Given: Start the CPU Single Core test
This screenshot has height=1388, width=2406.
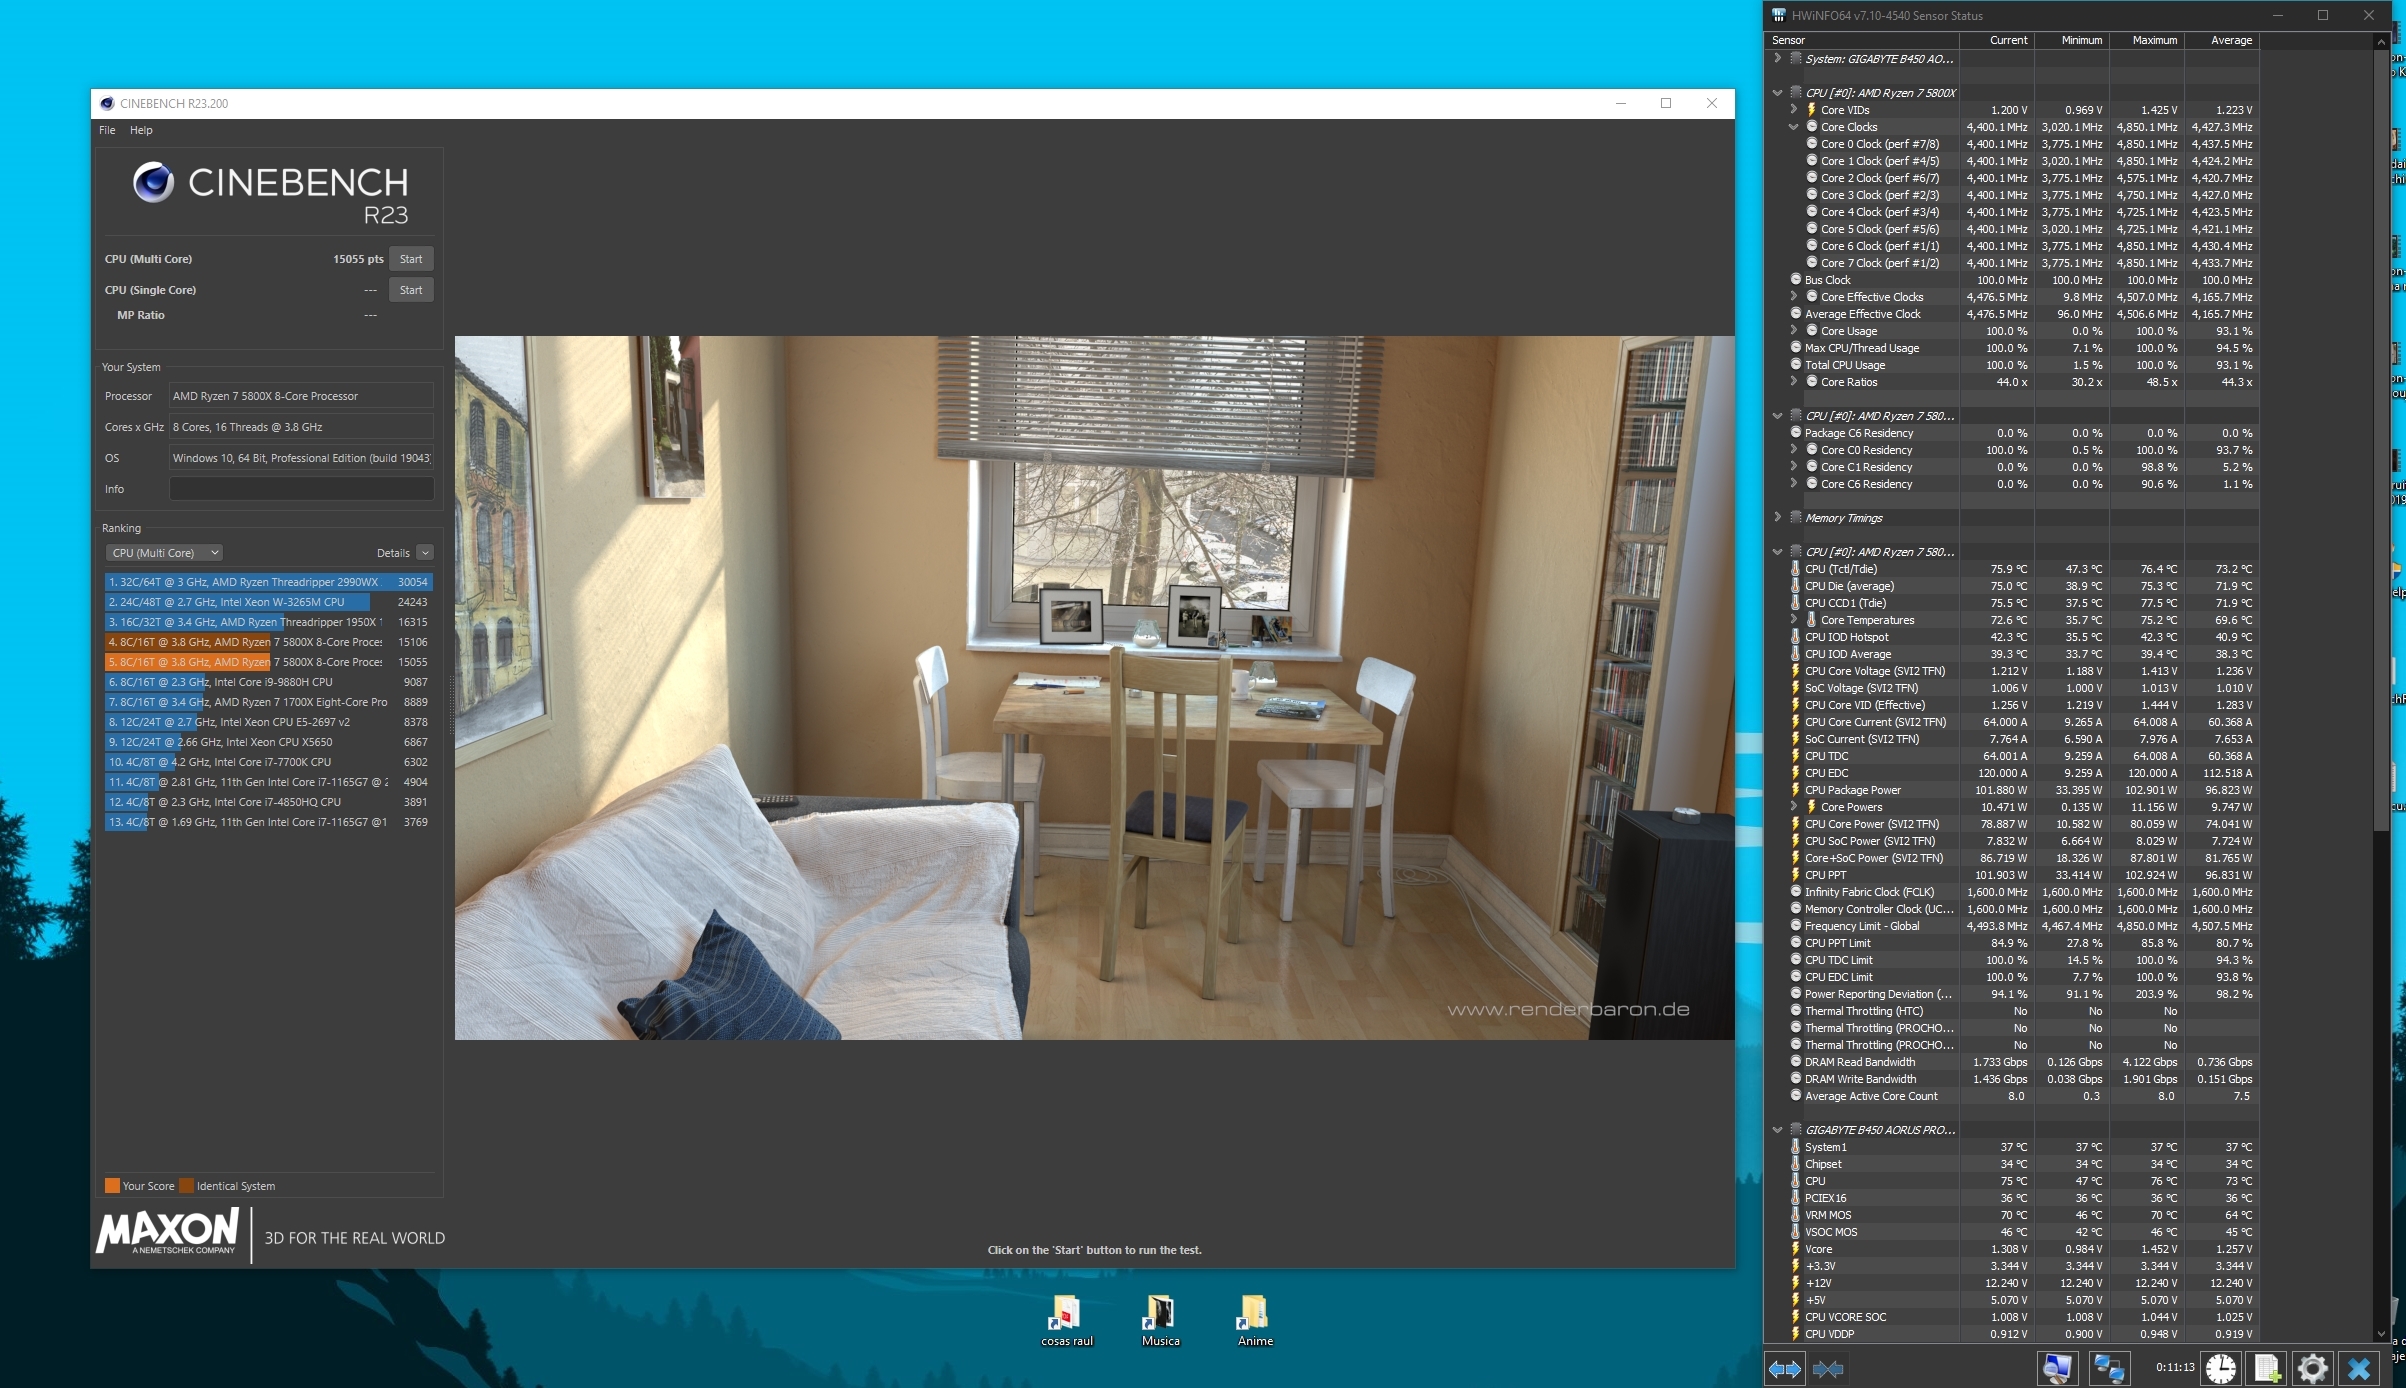Looking at the screenshot, I should tap(410, 290).
